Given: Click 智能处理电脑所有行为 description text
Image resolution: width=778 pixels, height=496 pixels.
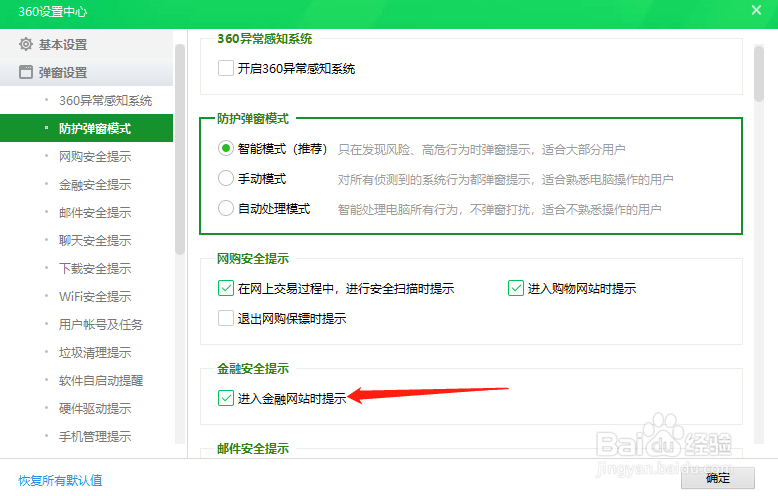Looking at the screenshot, I should 398,209.
